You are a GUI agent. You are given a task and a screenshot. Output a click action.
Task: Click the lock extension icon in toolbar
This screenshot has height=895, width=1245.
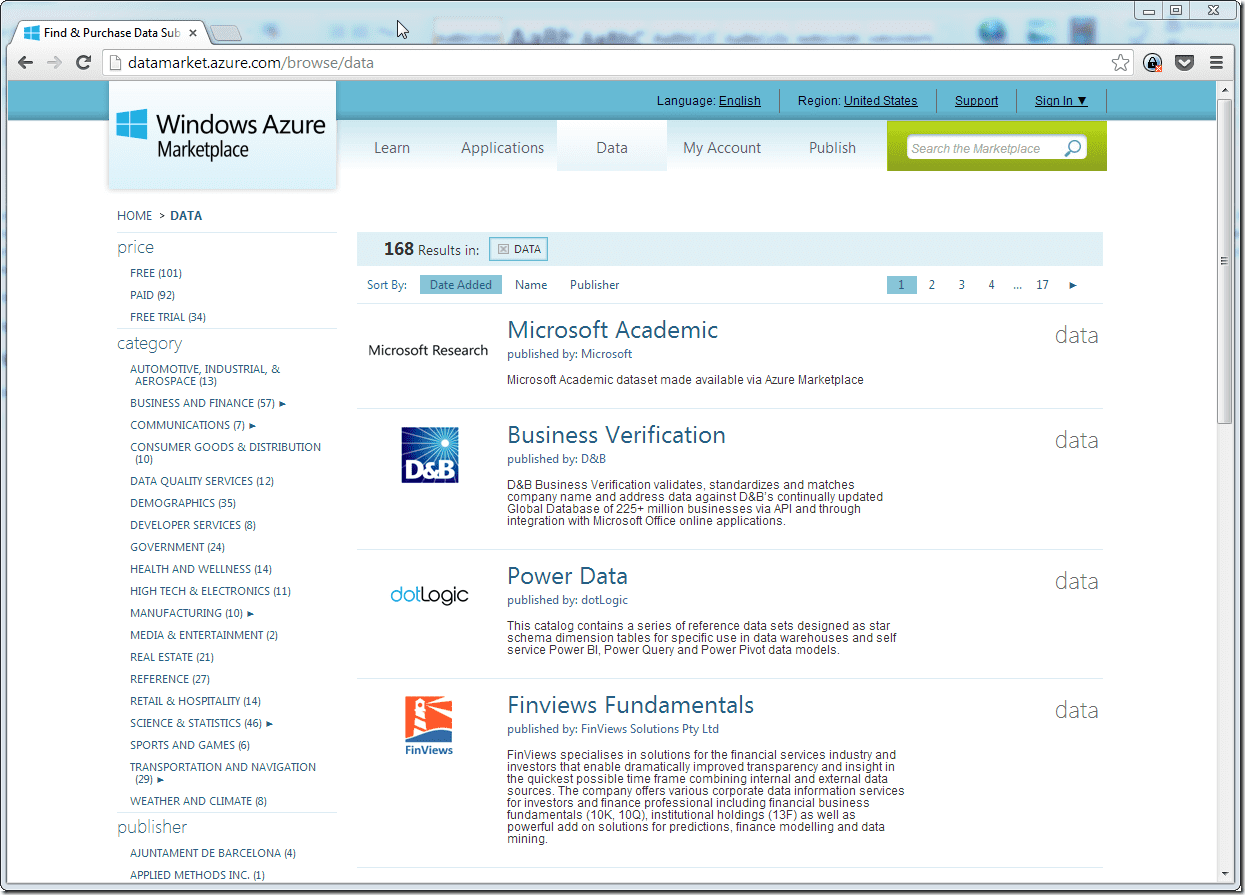point(1153,62)
